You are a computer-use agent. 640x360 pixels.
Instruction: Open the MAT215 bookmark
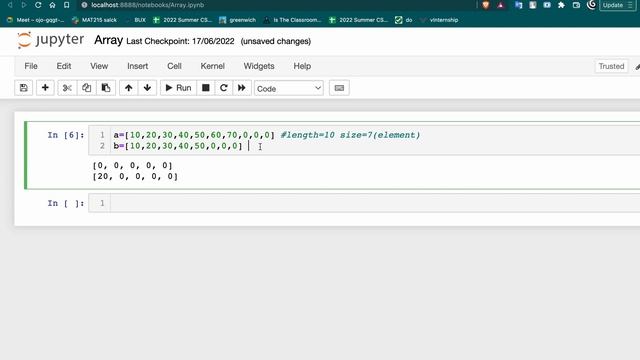[94, 20]
